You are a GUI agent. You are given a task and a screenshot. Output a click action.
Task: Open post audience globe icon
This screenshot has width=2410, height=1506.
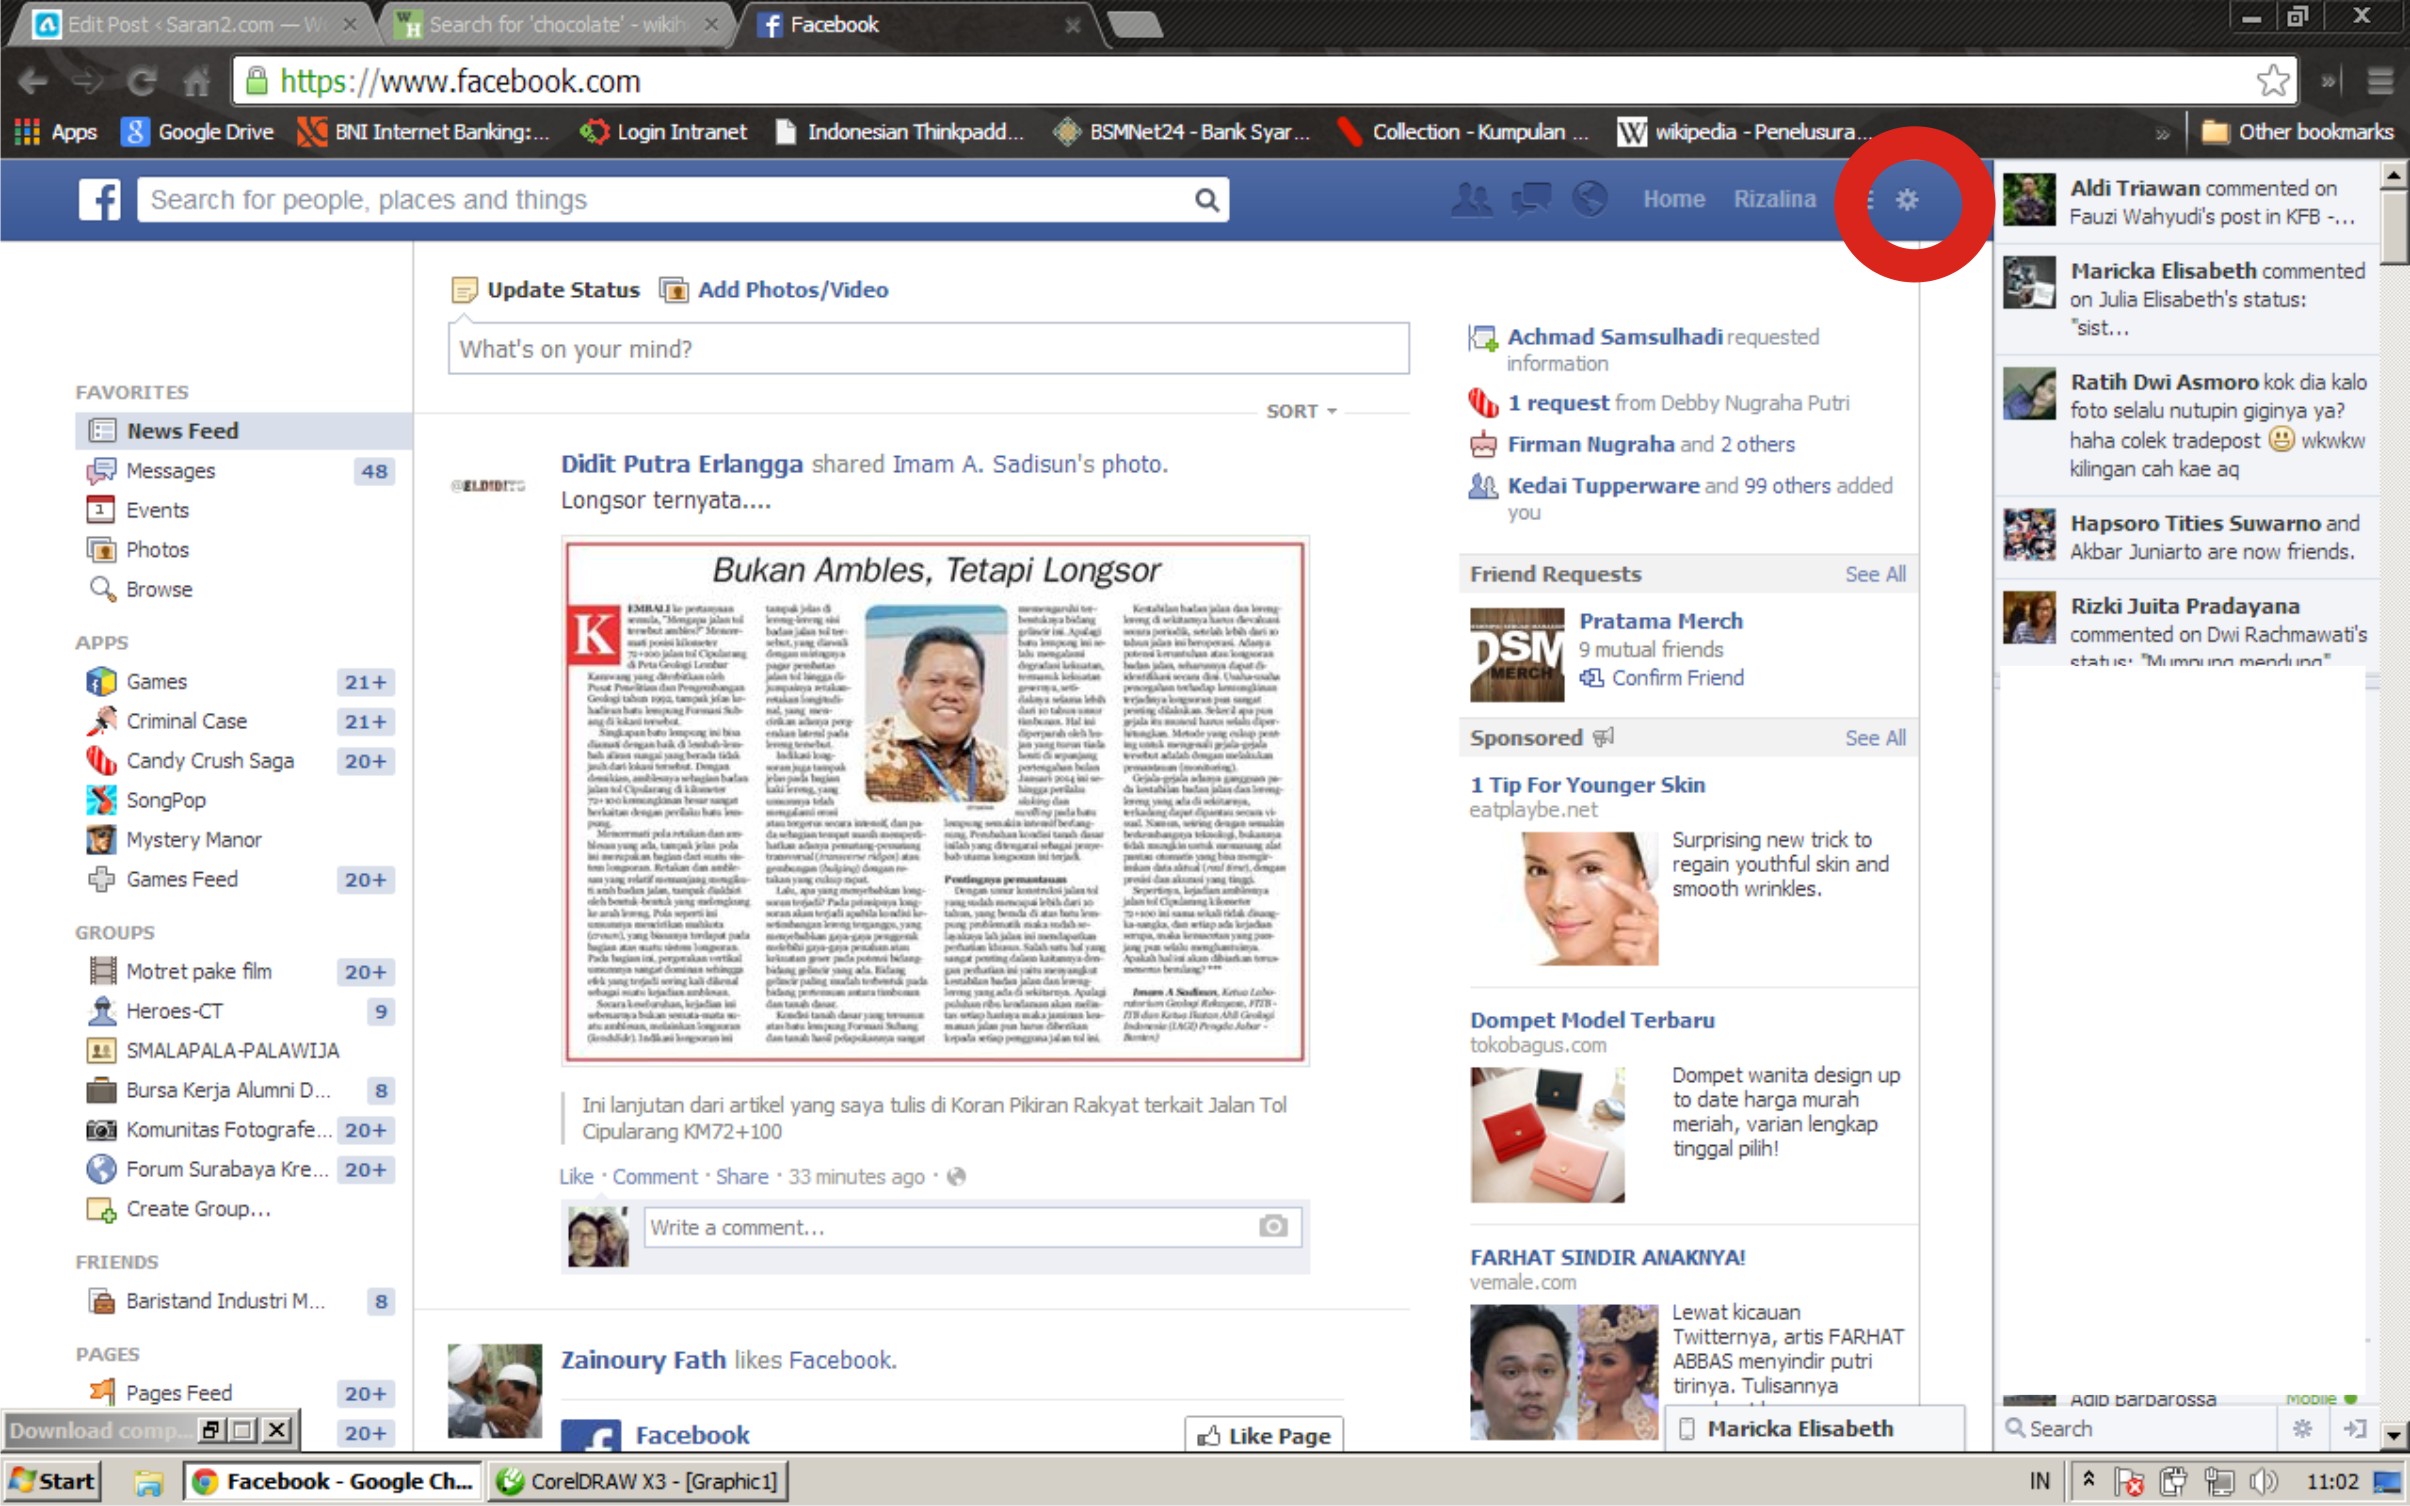956,1176
